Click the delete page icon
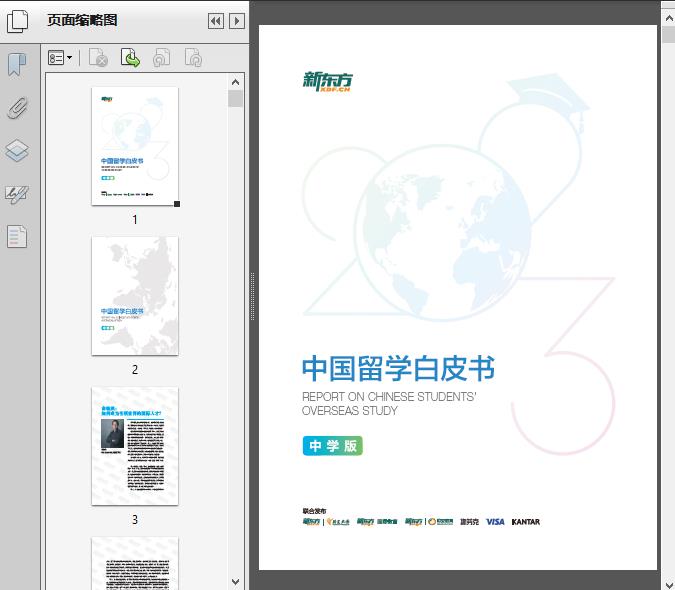Image resolution: width=675 pixels, height=590 pixels. tap(98, 58)
